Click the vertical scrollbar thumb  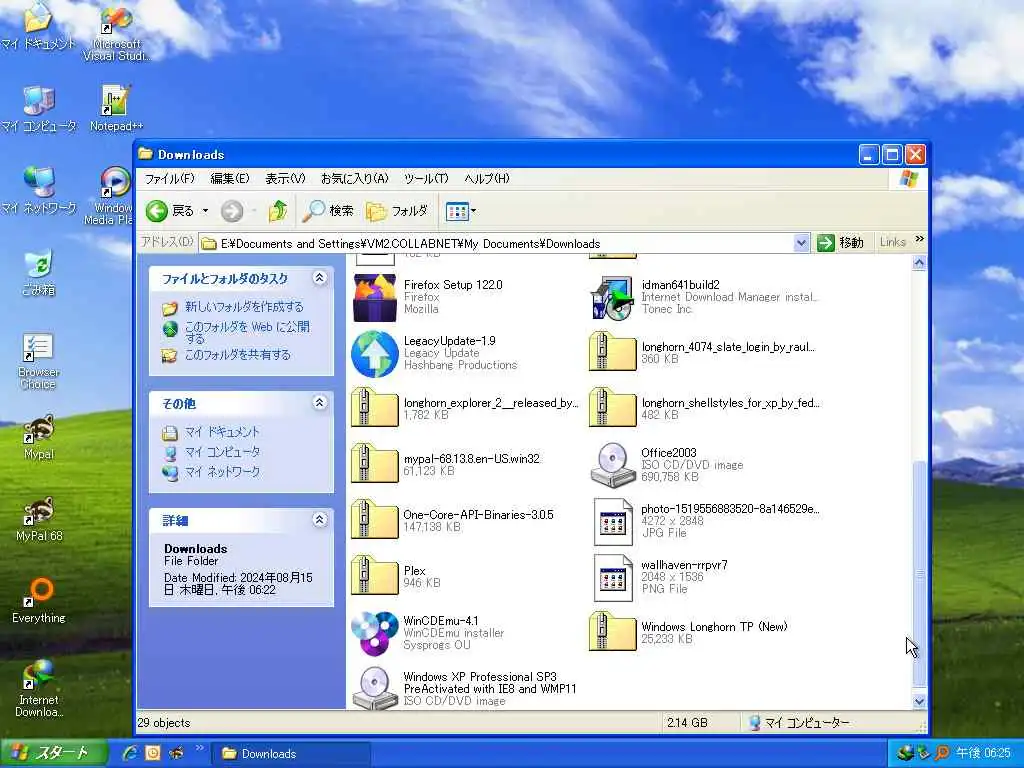click(x=919, y=573)
